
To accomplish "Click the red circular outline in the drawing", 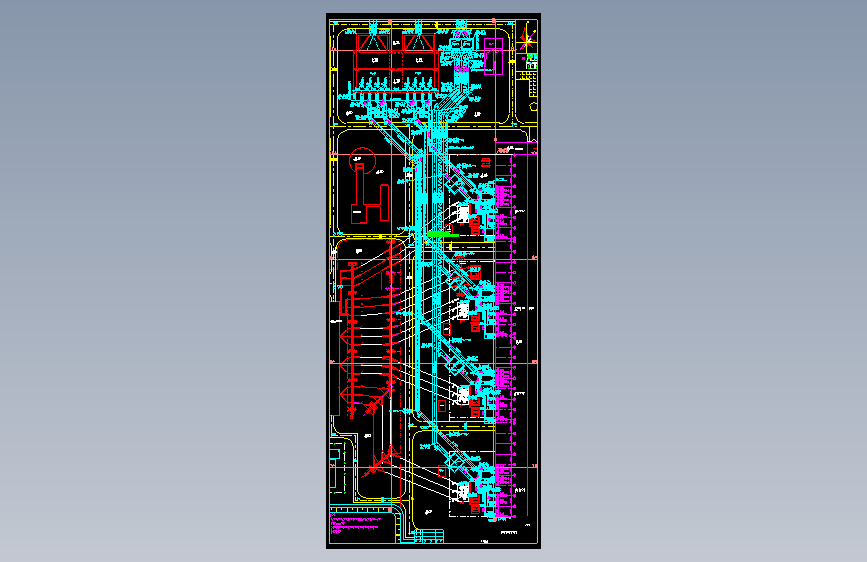I will (x=363, y=160).
